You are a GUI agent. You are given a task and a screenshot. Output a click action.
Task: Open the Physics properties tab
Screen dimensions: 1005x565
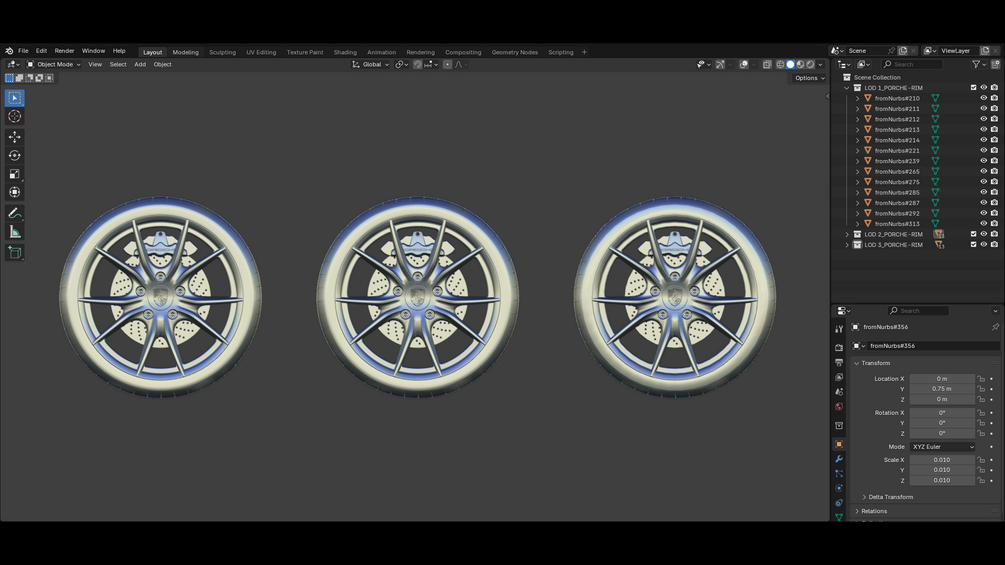click(839, 488)
